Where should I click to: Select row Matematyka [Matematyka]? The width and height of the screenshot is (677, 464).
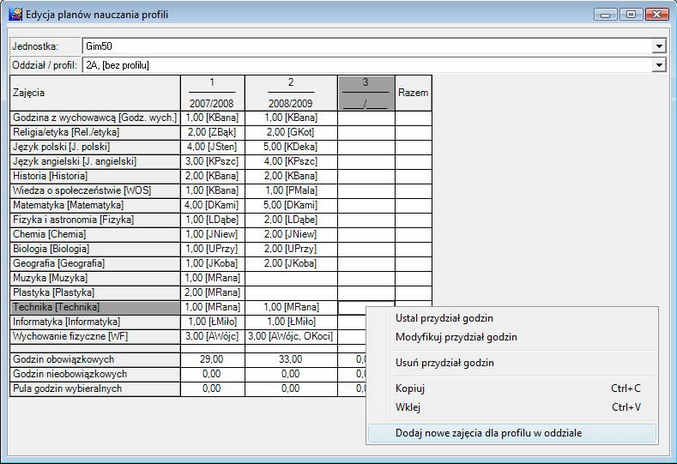tap(95, 205)
